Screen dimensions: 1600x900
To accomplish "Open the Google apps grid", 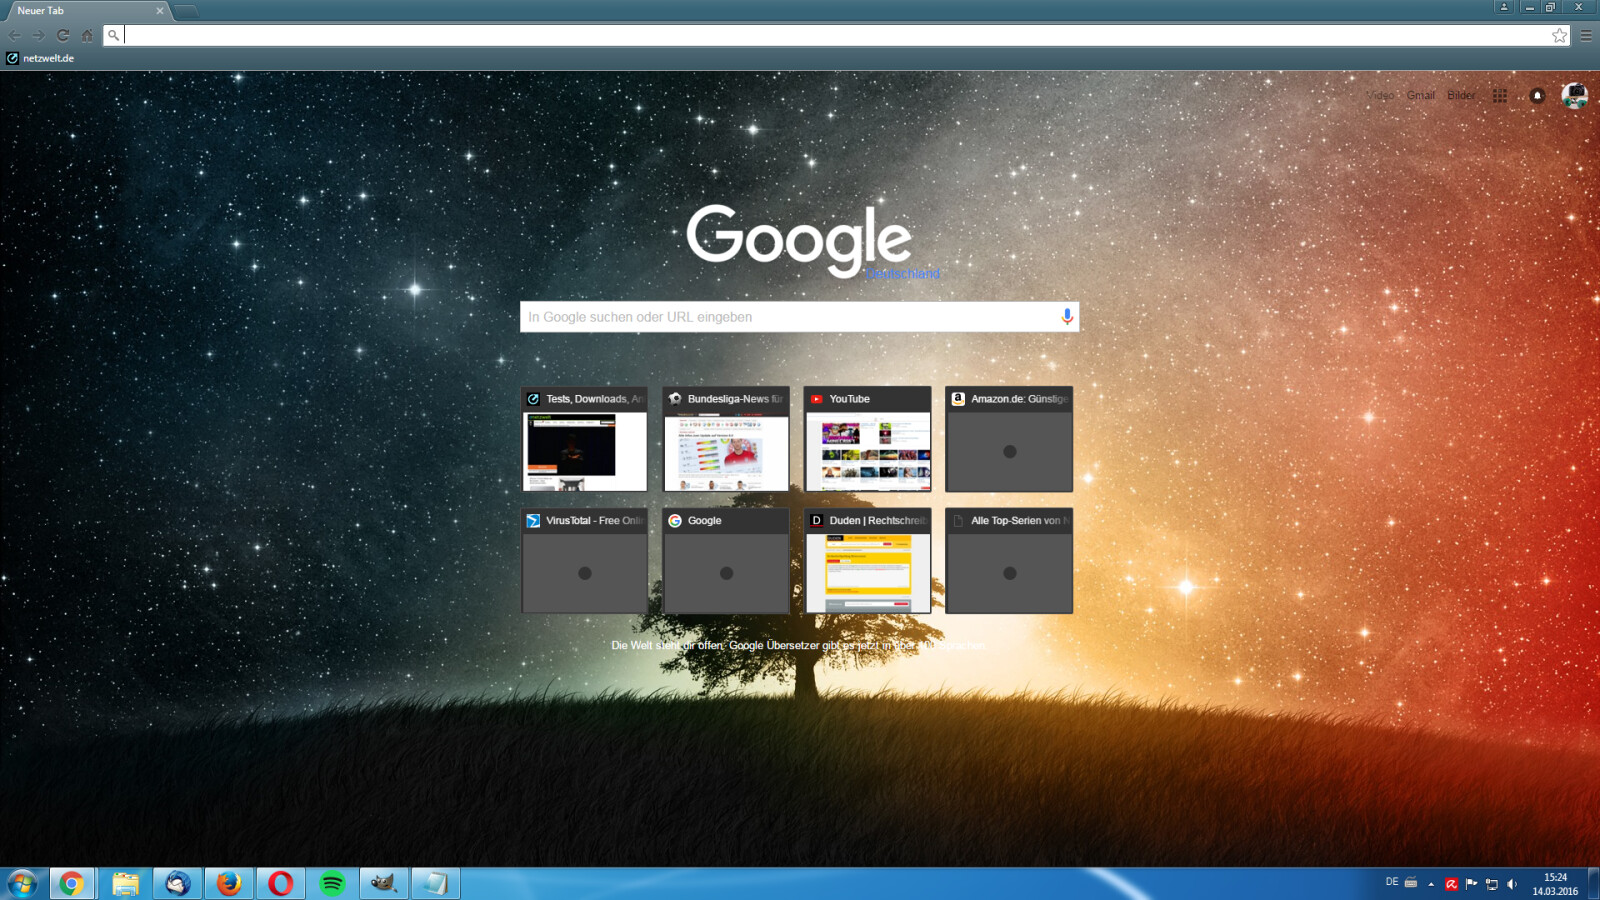I will (1499, 95).
